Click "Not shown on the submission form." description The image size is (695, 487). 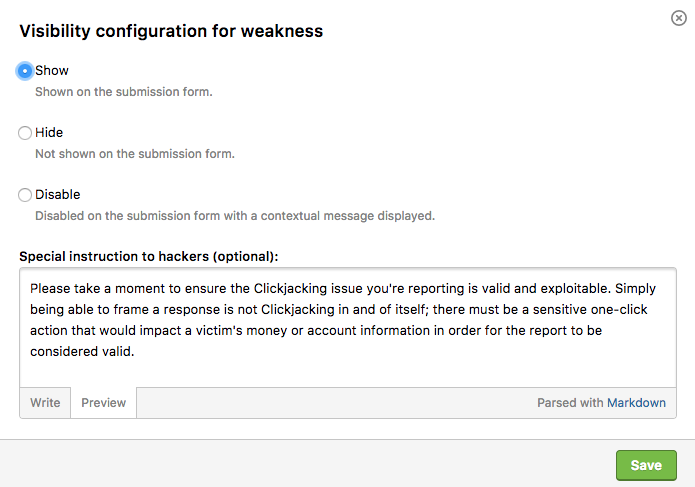point(135,154)
